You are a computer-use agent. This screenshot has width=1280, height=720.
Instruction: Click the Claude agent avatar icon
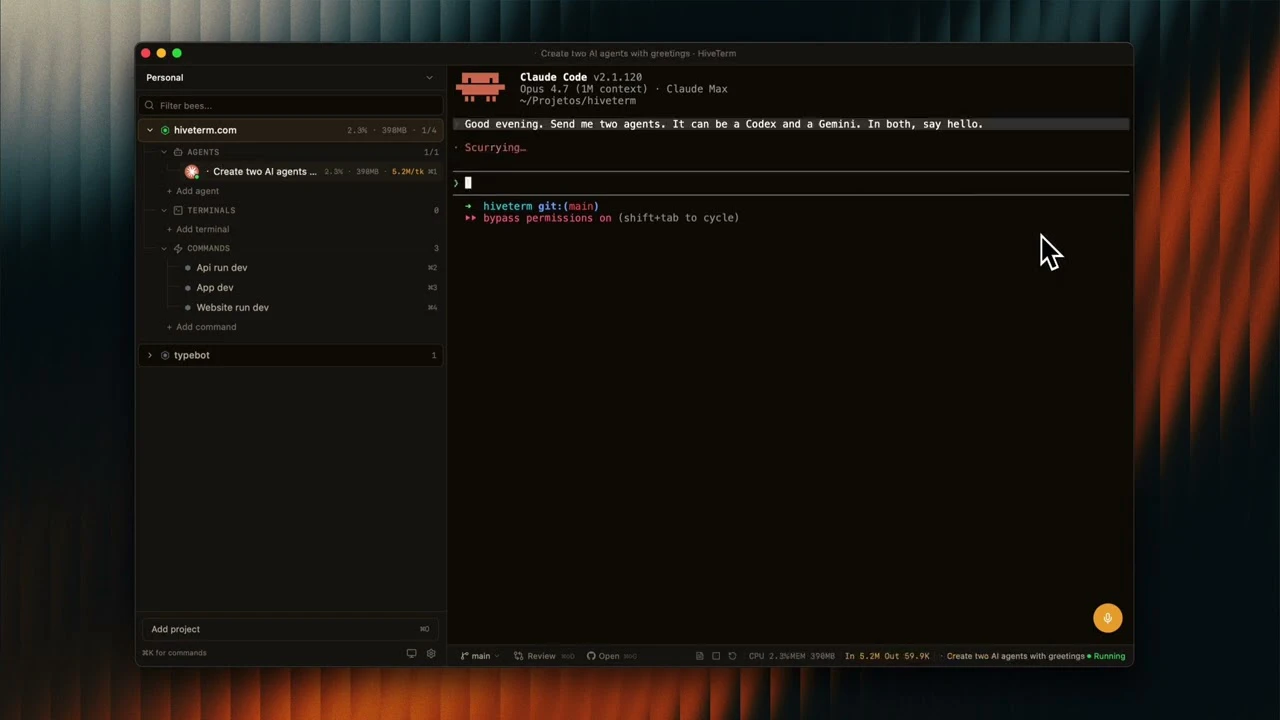[192, 172]
